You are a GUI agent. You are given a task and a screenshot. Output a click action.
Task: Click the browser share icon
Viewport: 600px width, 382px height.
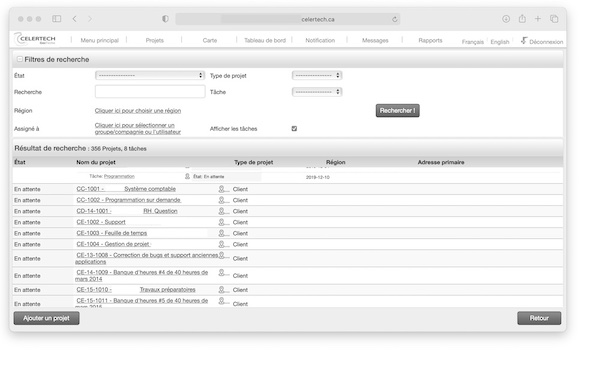coord(522,18)
